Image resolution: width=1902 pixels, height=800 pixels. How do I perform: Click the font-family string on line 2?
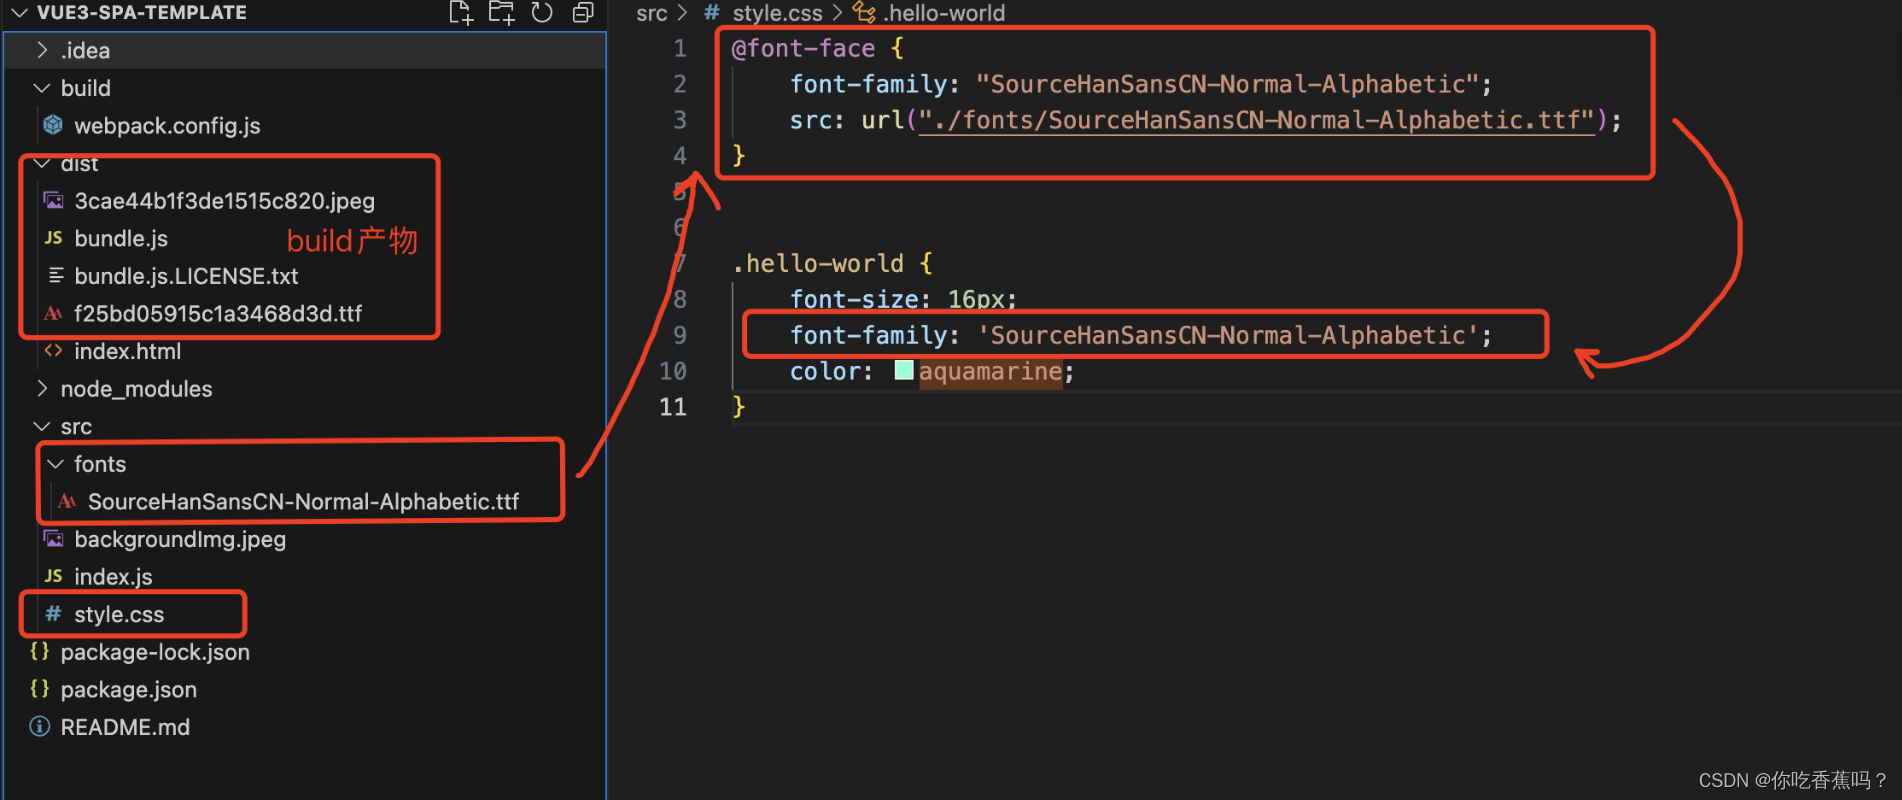point(1227,84)
